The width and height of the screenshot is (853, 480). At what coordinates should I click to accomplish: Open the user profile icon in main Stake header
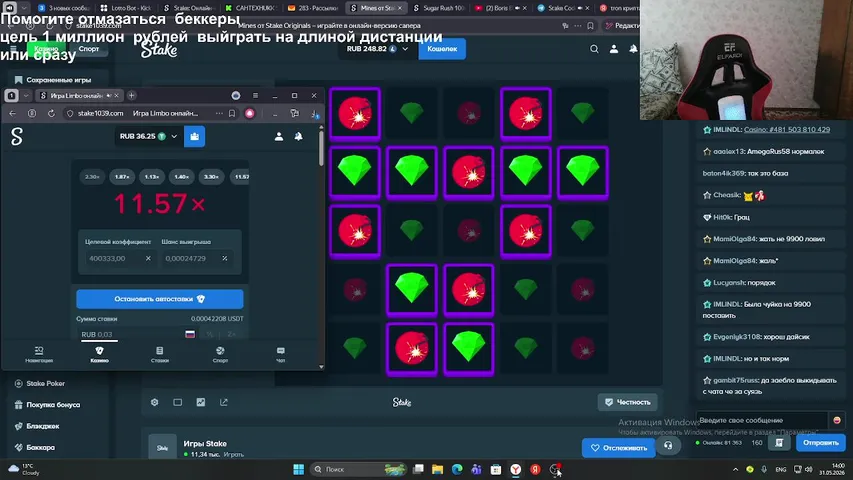614,49
